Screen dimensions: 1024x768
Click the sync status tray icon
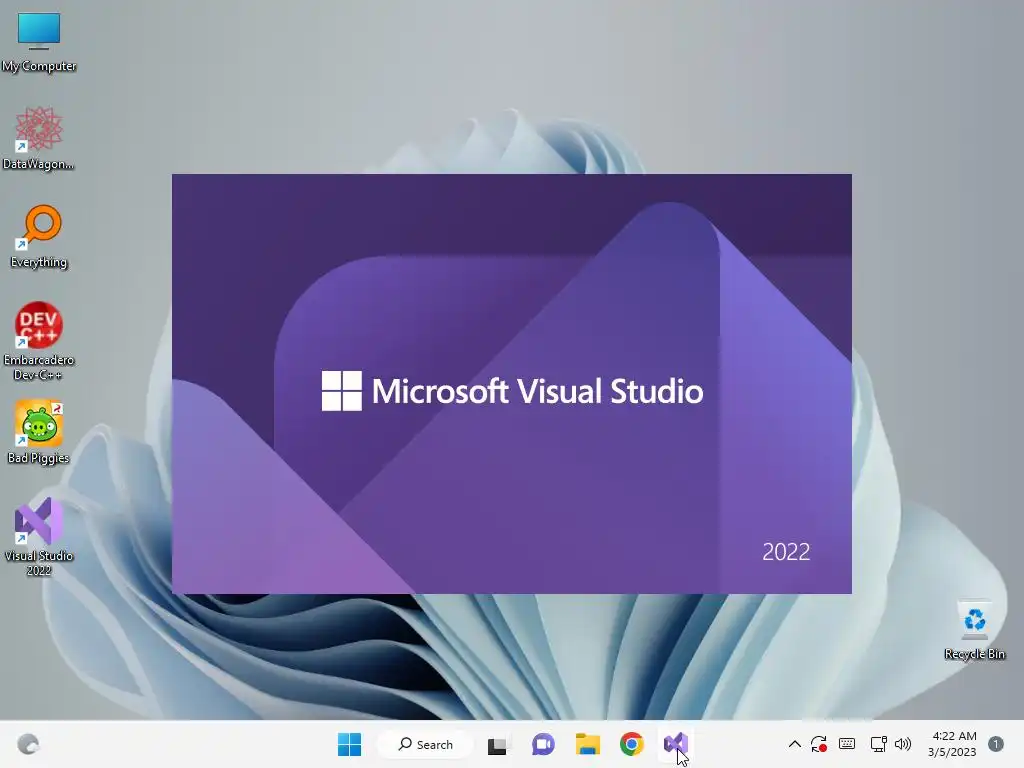pos(819,744)
